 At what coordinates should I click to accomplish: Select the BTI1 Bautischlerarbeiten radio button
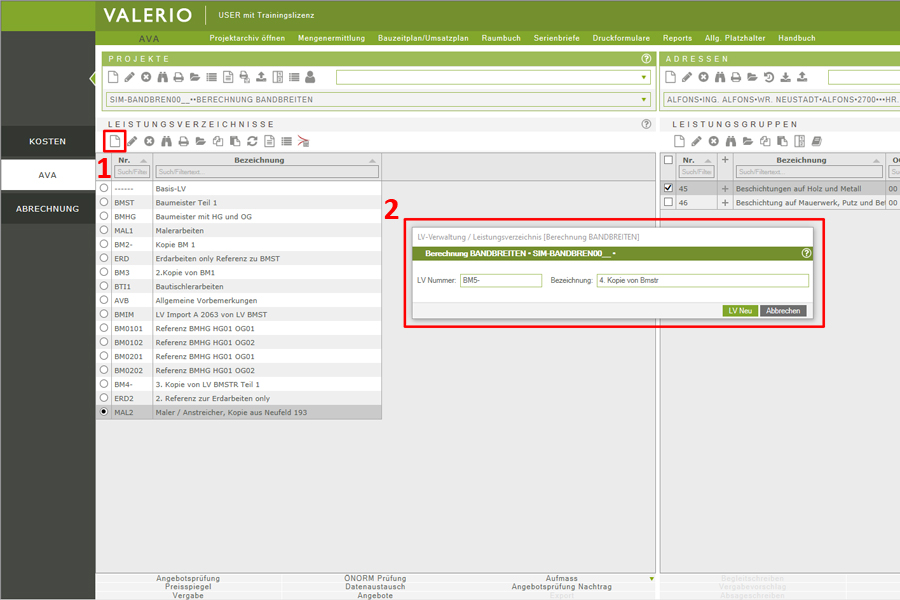pyautogui.click(x=104, y=286)
